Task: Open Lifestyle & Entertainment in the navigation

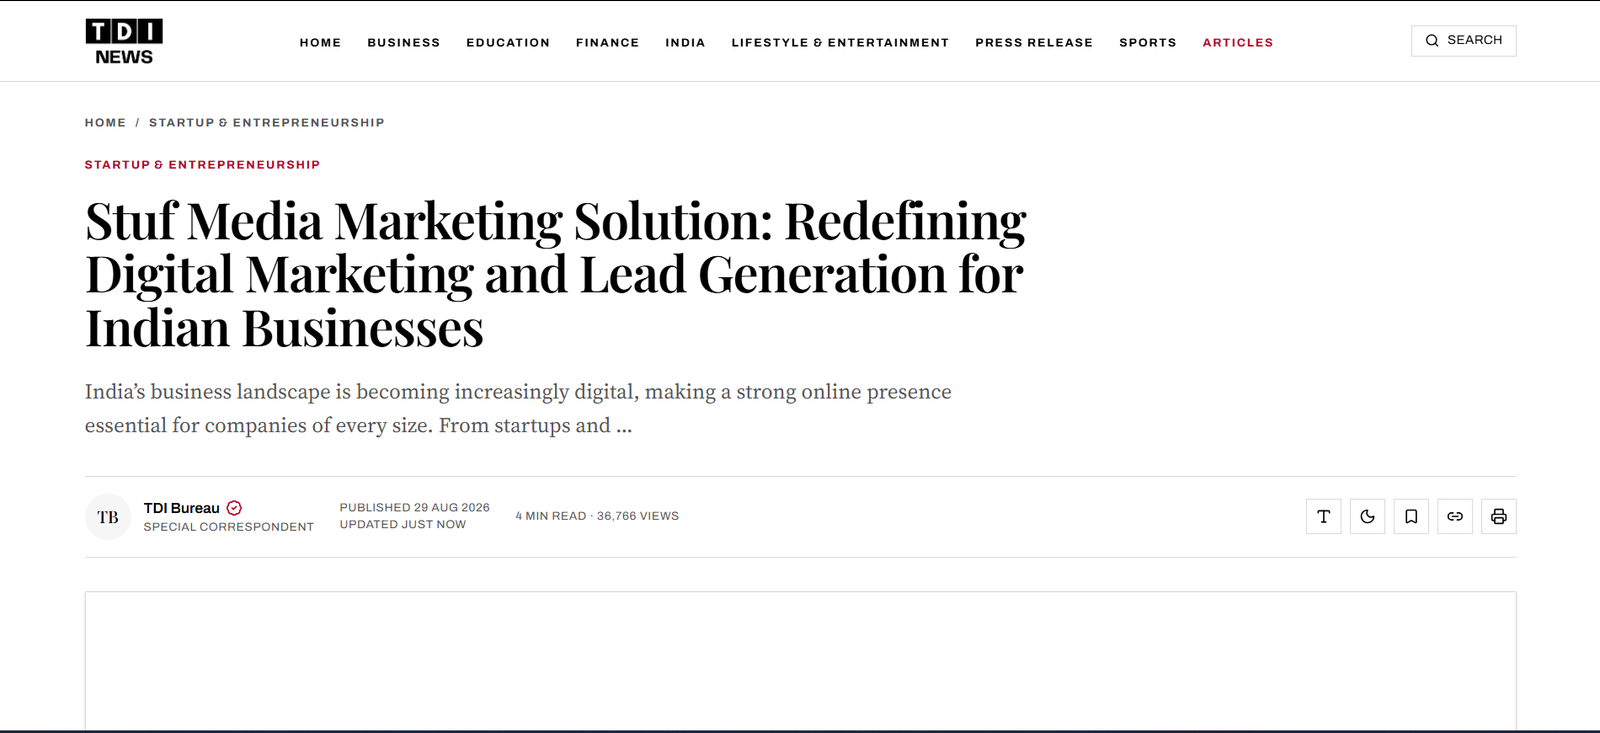Action: tap(840, 43)
